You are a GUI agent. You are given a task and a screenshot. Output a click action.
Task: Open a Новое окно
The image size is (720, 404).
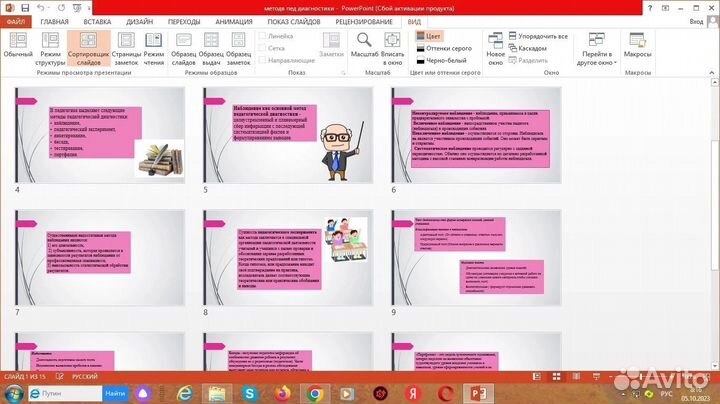coord(495,49)
